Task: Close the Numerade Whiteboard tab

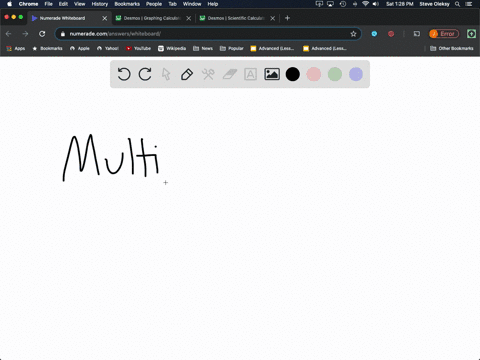Action: pyautogui.click(x=105, y=18)
